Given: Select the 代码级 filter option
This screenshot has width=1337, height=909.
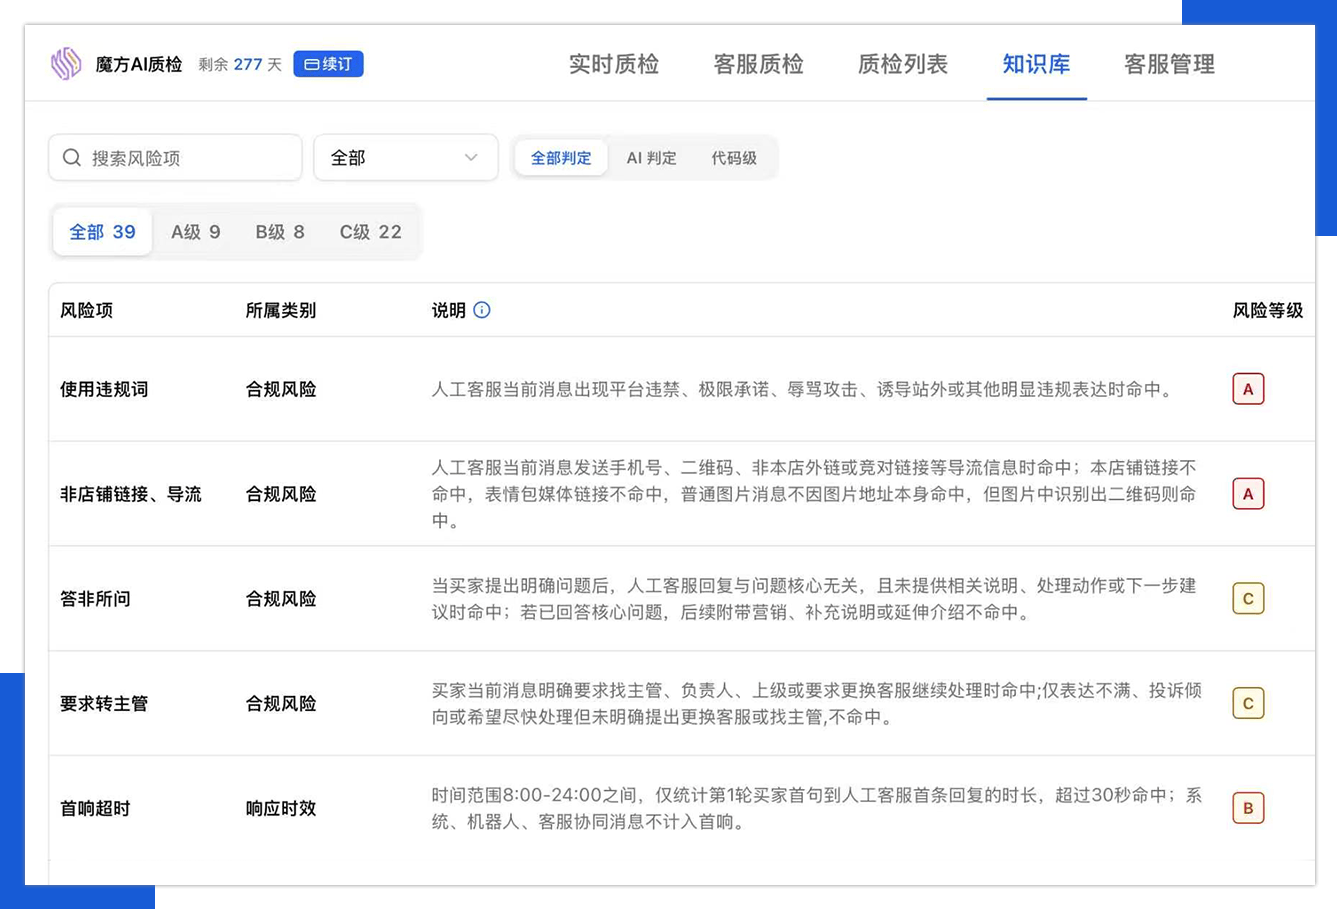Looking at the screenshot, I should tap(734, 158).
